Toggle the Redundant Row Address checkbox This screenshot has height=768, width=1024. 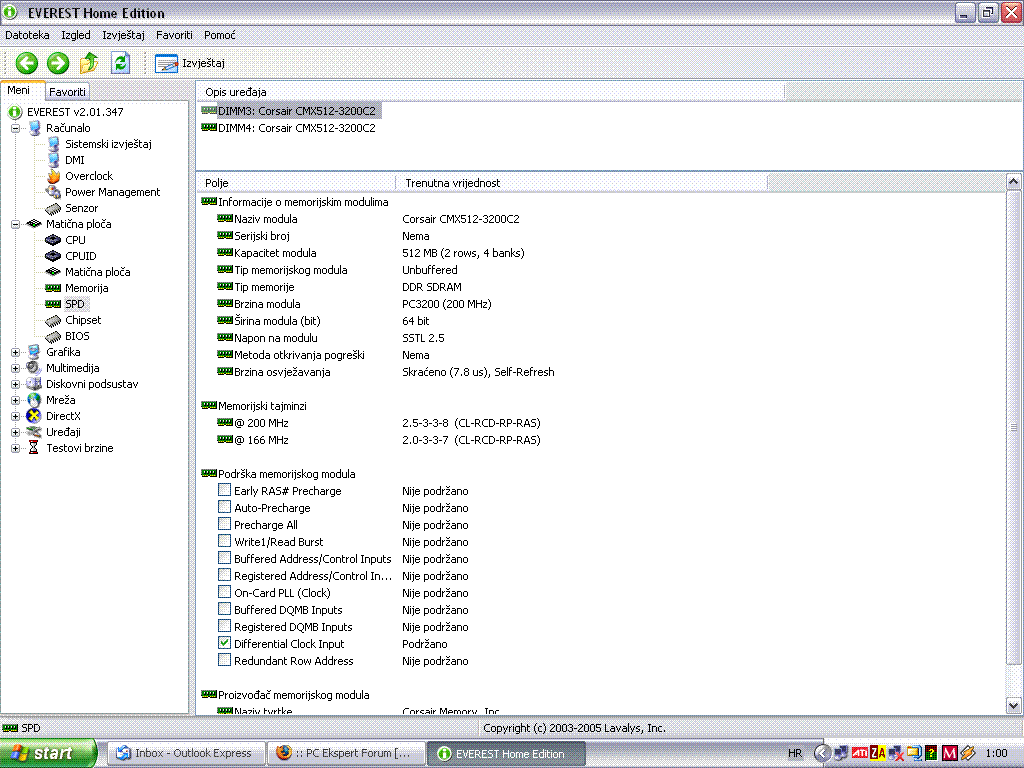[x=225, y=661]
